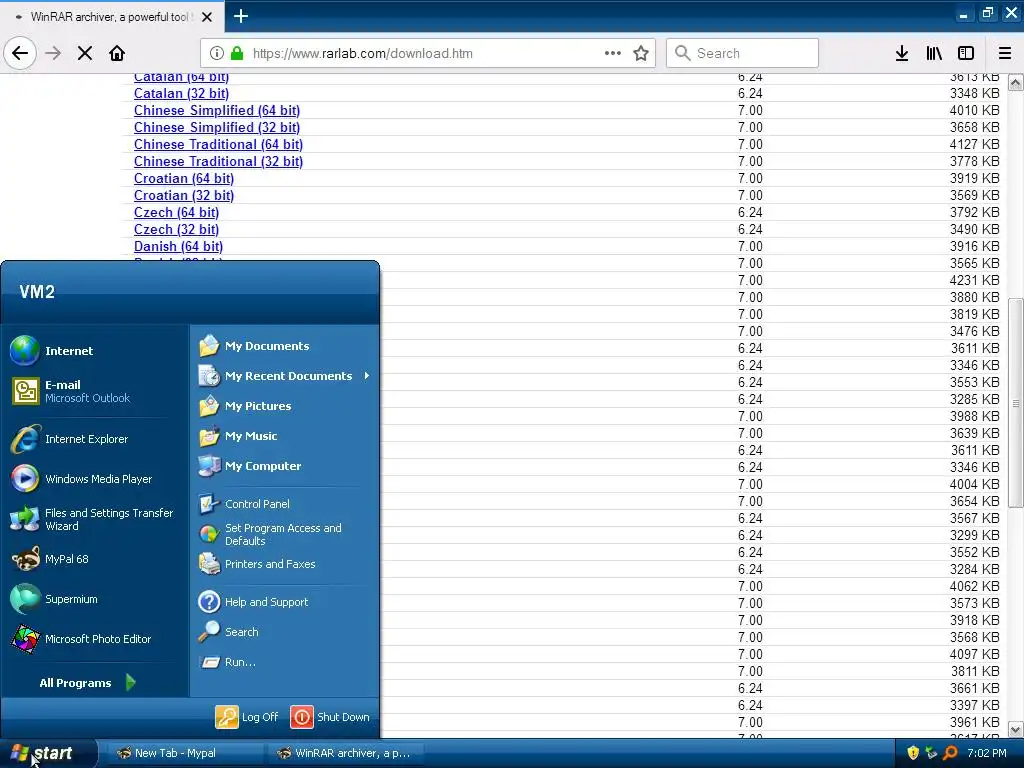This screenshot has height=768, width=1024.
Task: Open Printers and Faxes
Action: click(284, 564)
